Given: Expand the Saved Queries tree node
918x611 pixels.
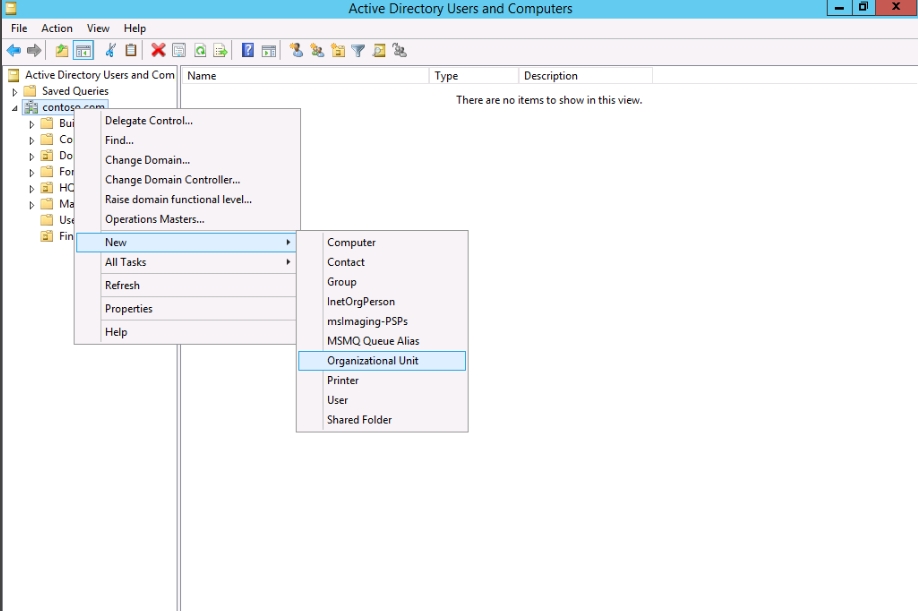Looking at the screenshot, I should pos(15,91).
